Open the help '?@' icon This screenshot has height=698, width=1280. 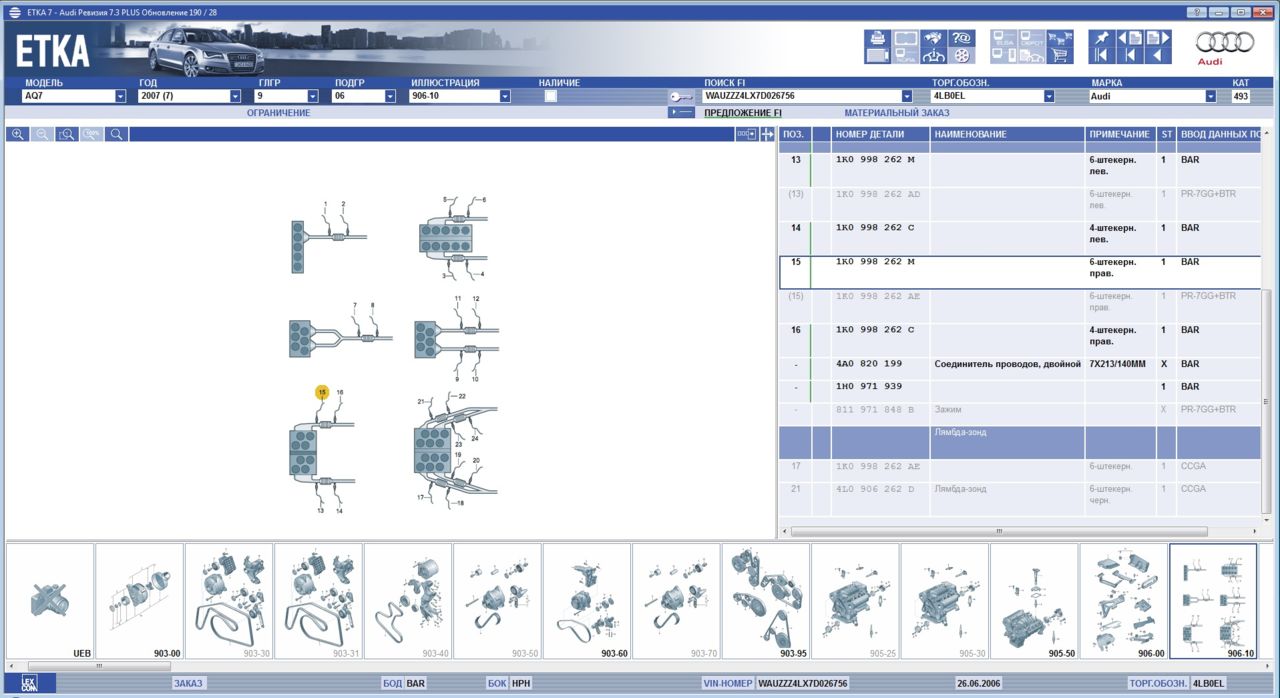[962, 38]
